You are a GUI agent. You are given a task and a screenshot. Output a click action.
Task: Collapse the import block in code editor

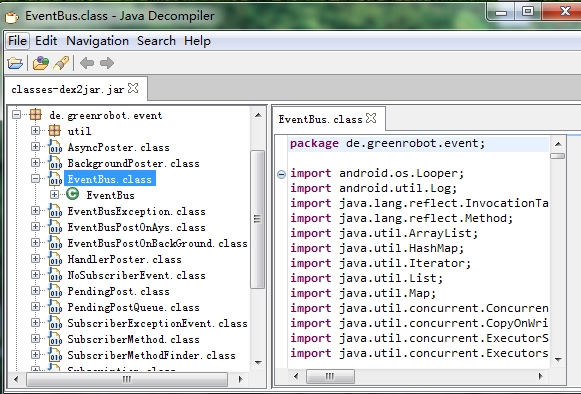(x=282, y=174)
